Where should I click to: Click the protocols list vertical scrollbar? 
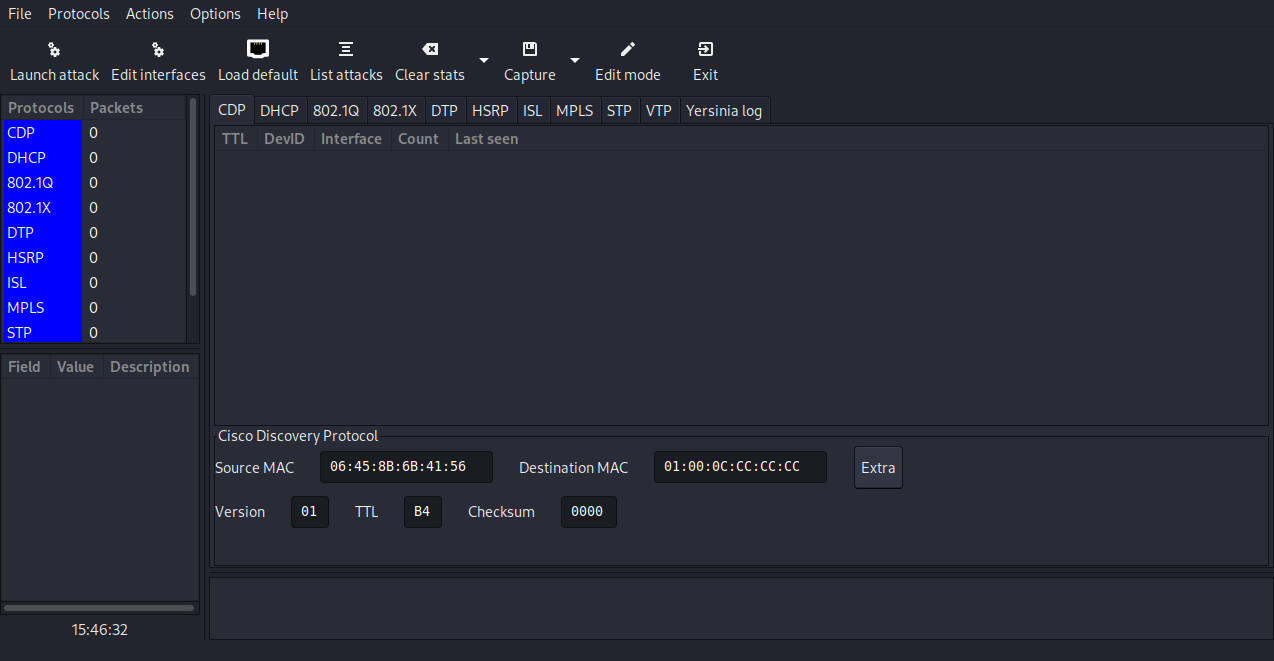pos(193,196)
